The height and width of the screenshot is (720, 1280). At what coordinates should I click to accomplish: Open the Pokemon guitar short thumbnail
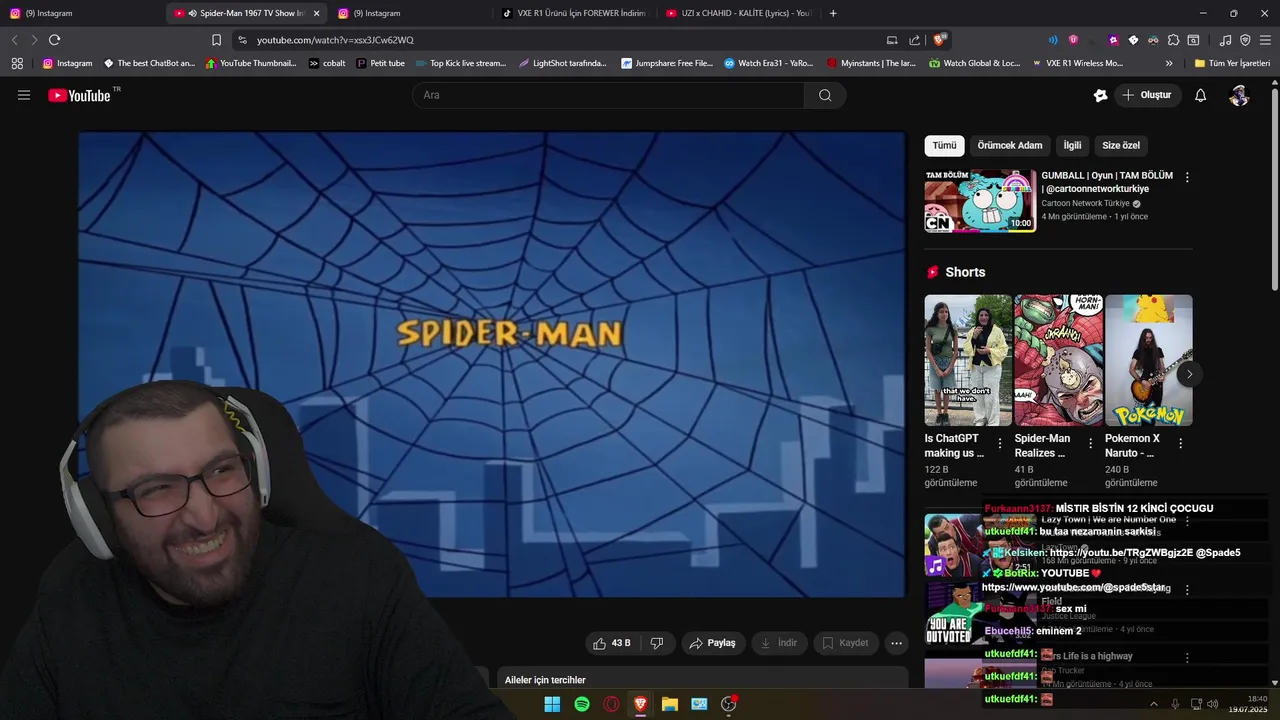point(1148,360)
